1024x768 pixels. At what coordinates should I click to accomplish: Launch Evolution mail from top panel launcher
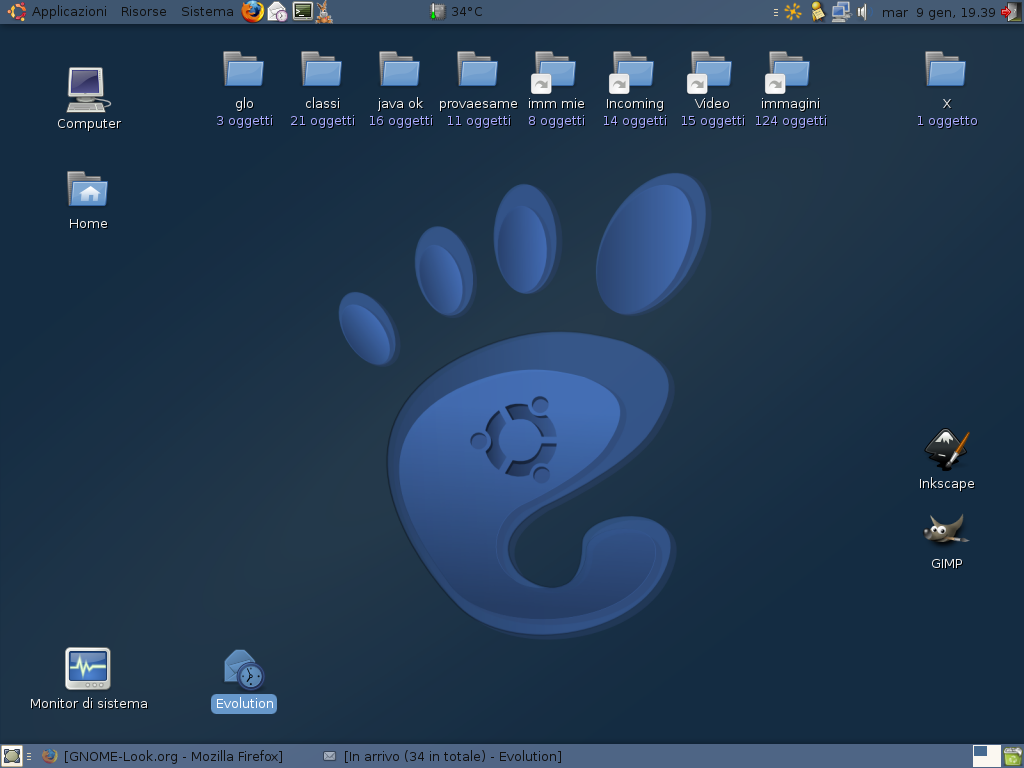point(278,12)
